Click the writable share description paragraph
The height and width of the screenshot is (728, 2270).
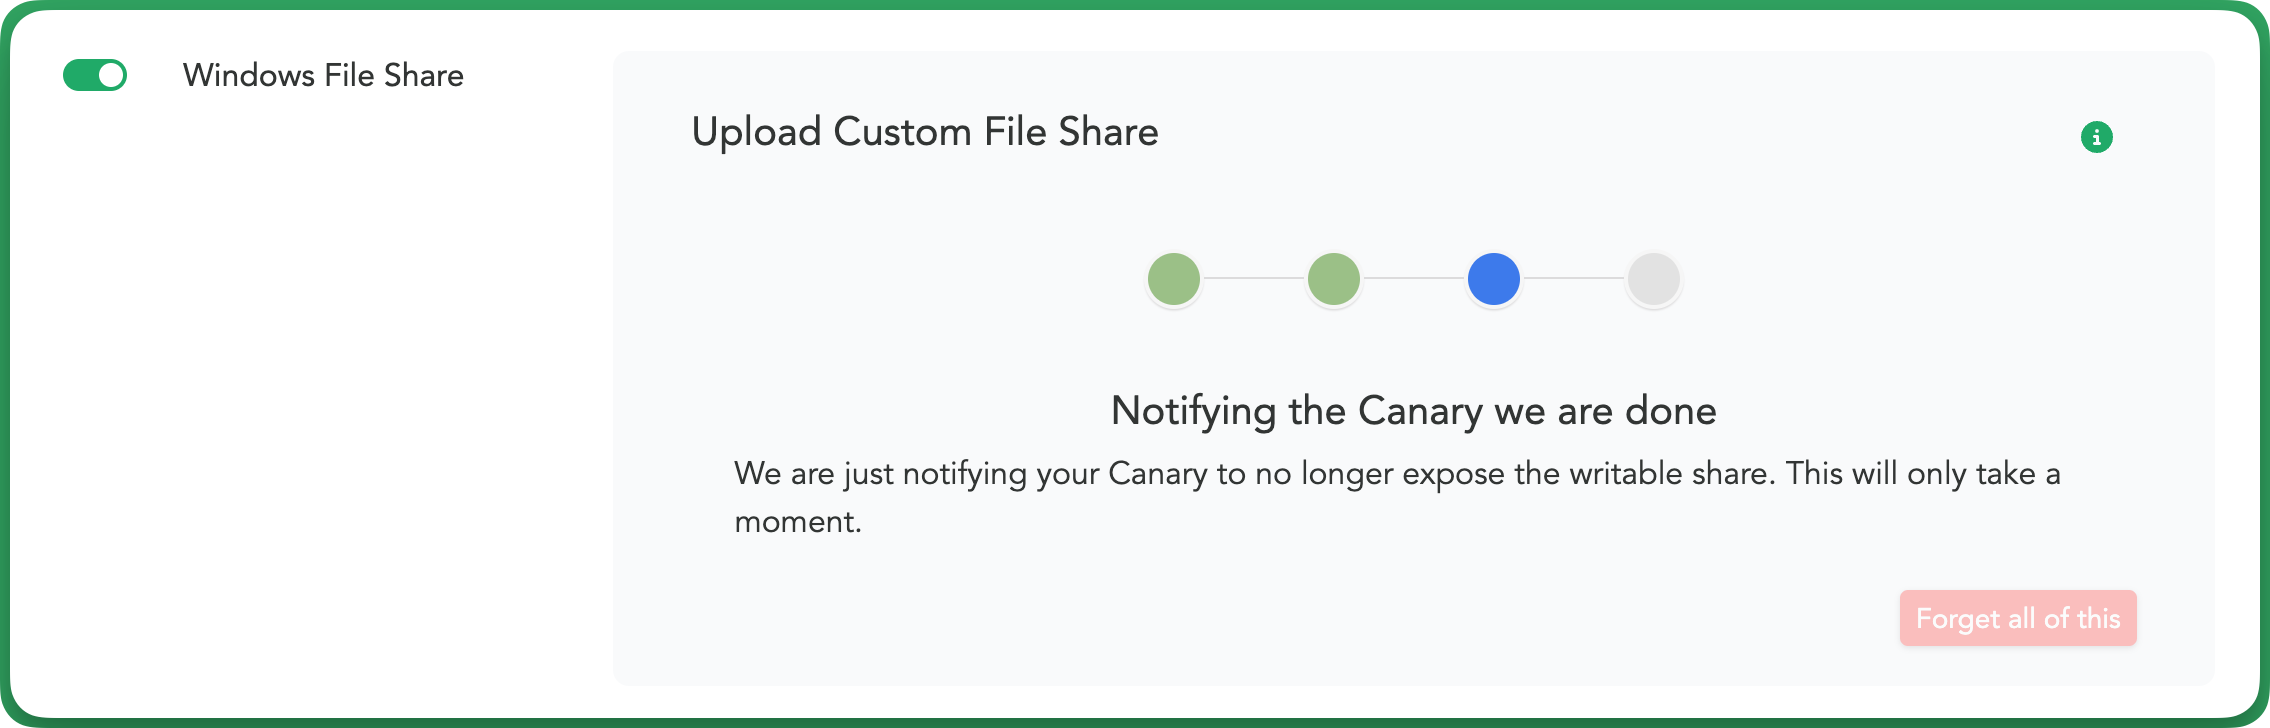pyautogui.click(x=1397, y=497)
